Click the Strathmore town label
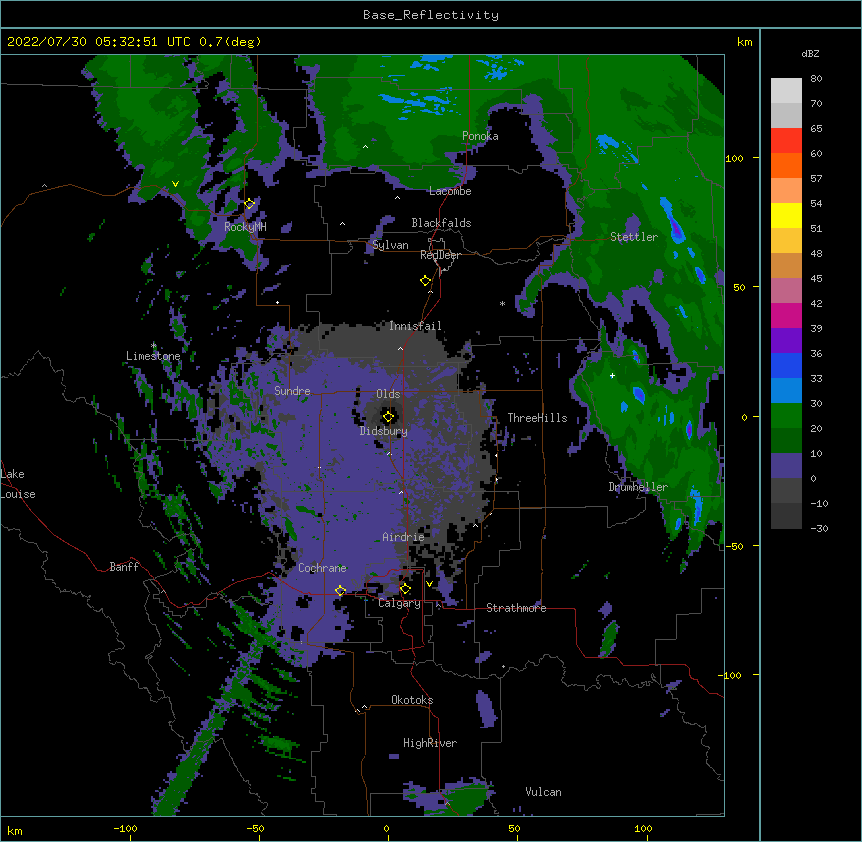The height and width of the screenshot is (842, 862). (x=516, y=608)
